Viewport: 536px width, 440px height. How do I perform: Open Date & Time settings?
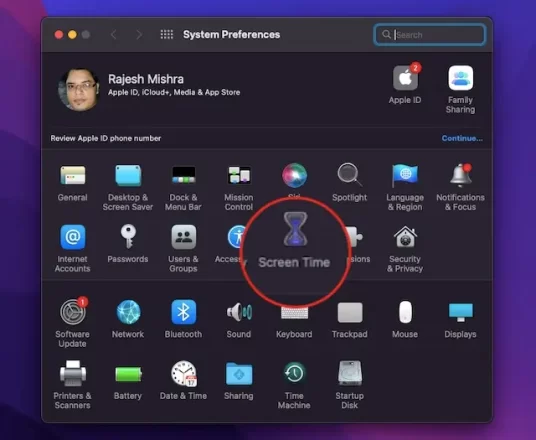184,373
